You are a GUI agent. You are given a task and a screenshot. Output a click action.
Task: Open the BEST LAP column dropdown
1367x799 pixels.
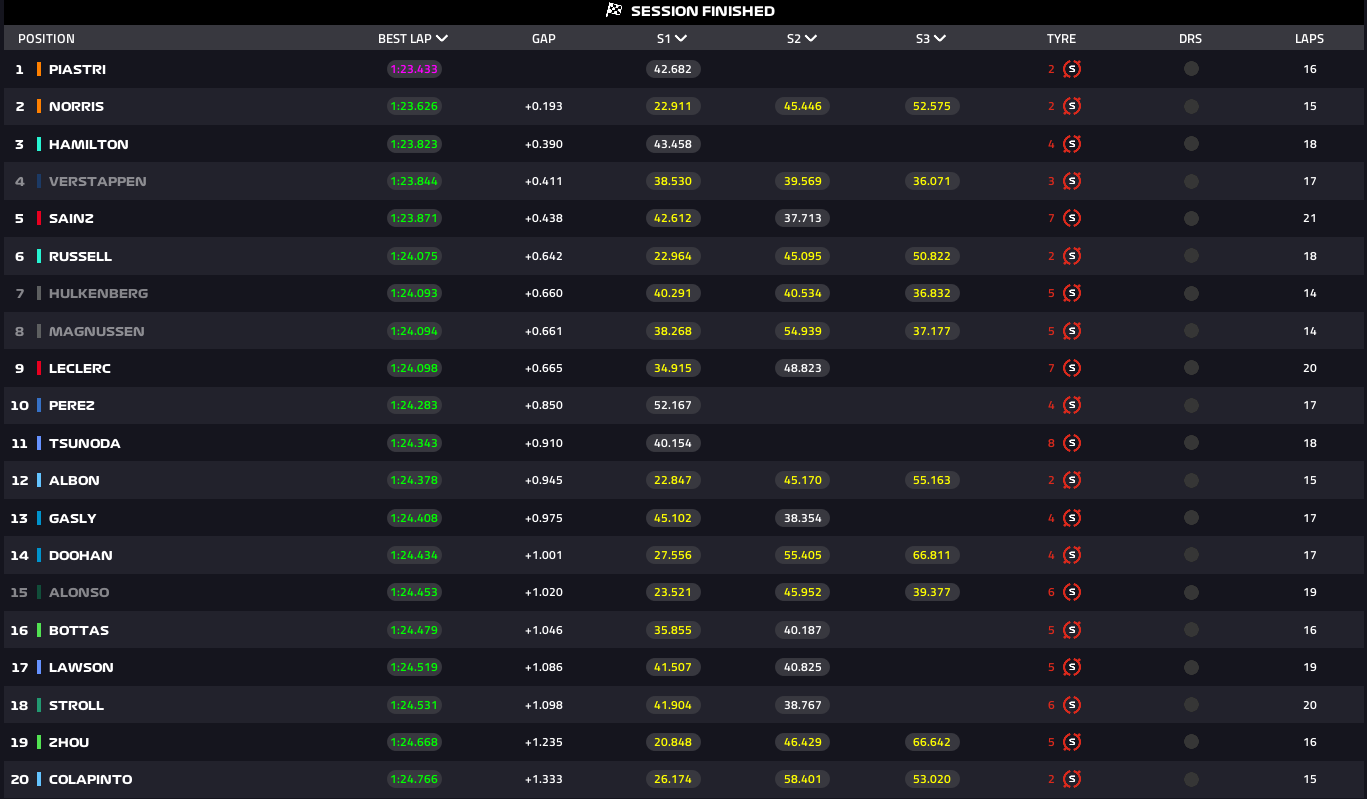[x=442, y=39]
